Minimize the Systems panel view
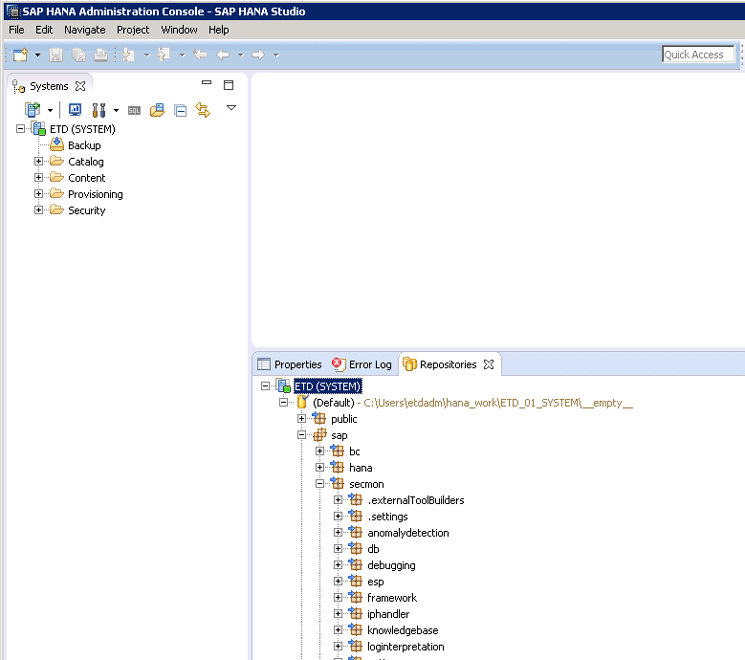Viewport: 745px width, 660px height. (207, 84)
